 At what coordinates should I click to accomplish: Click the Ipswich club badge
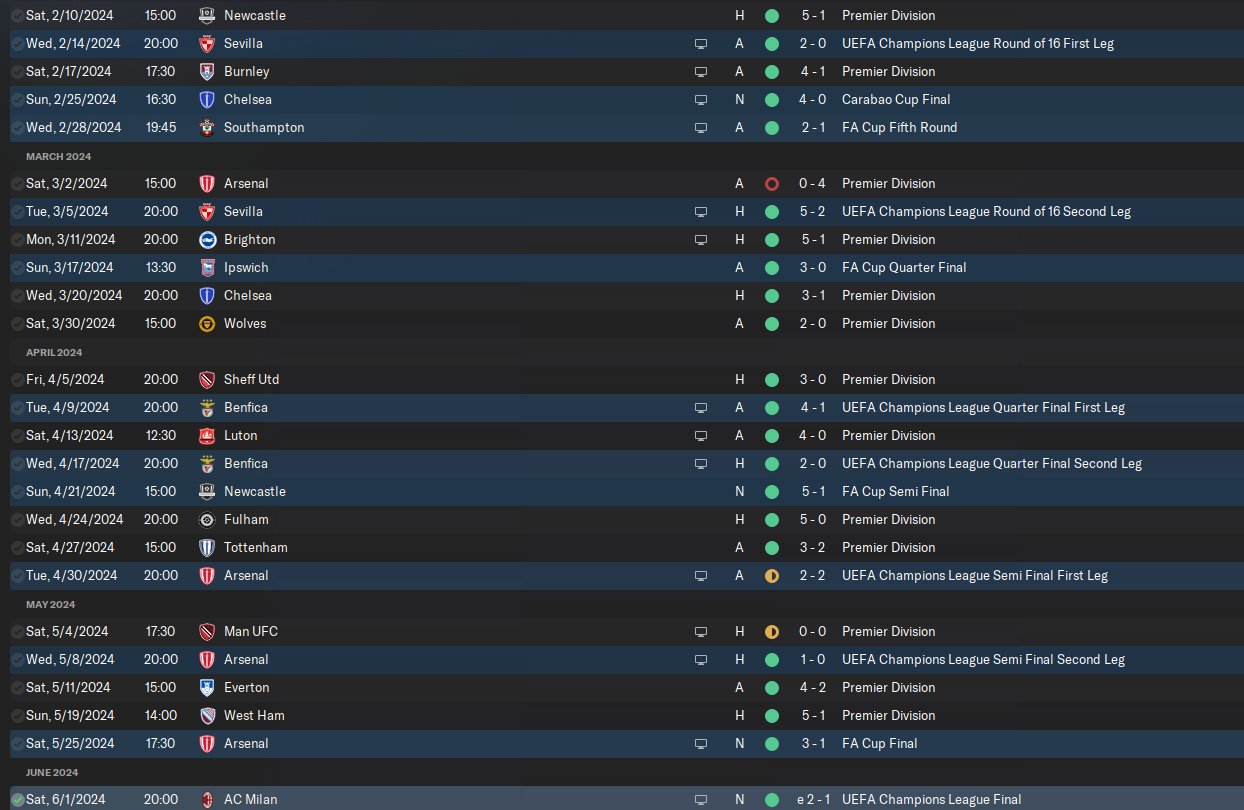(x=207, y=267)
